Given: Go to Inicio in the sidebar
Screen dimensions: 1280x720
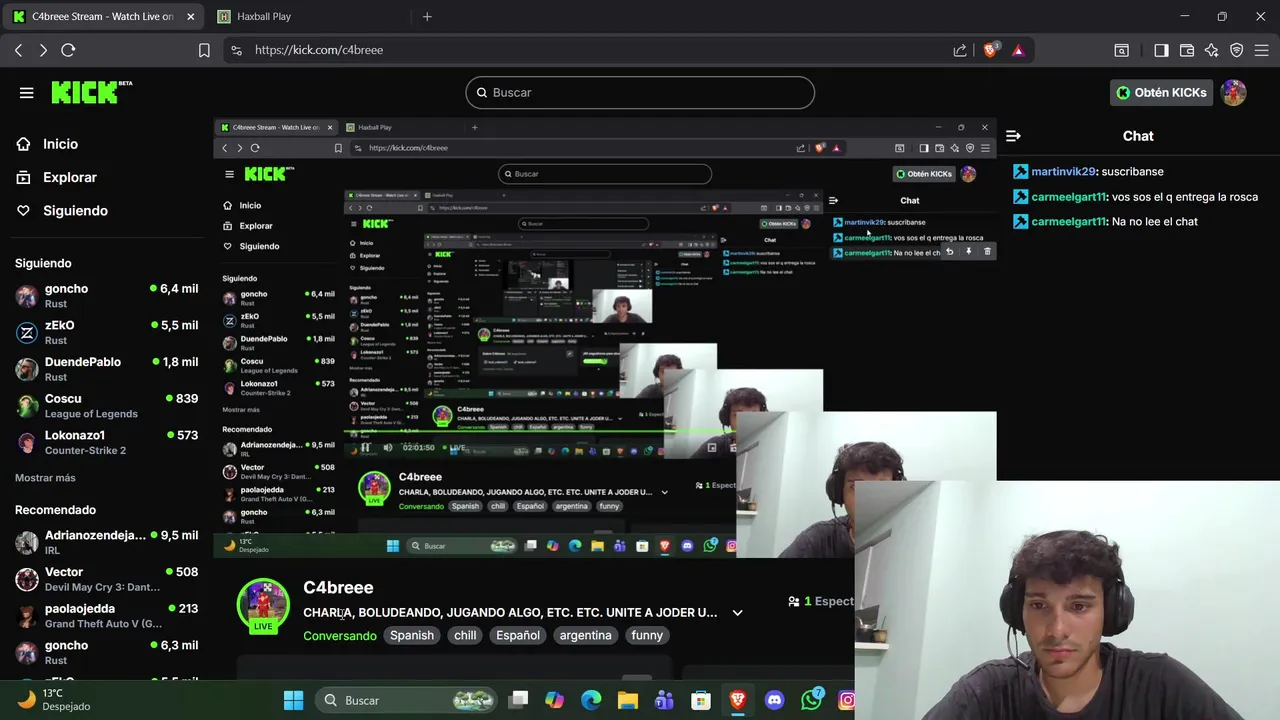Looking at the screenshot, I should 60,144.
